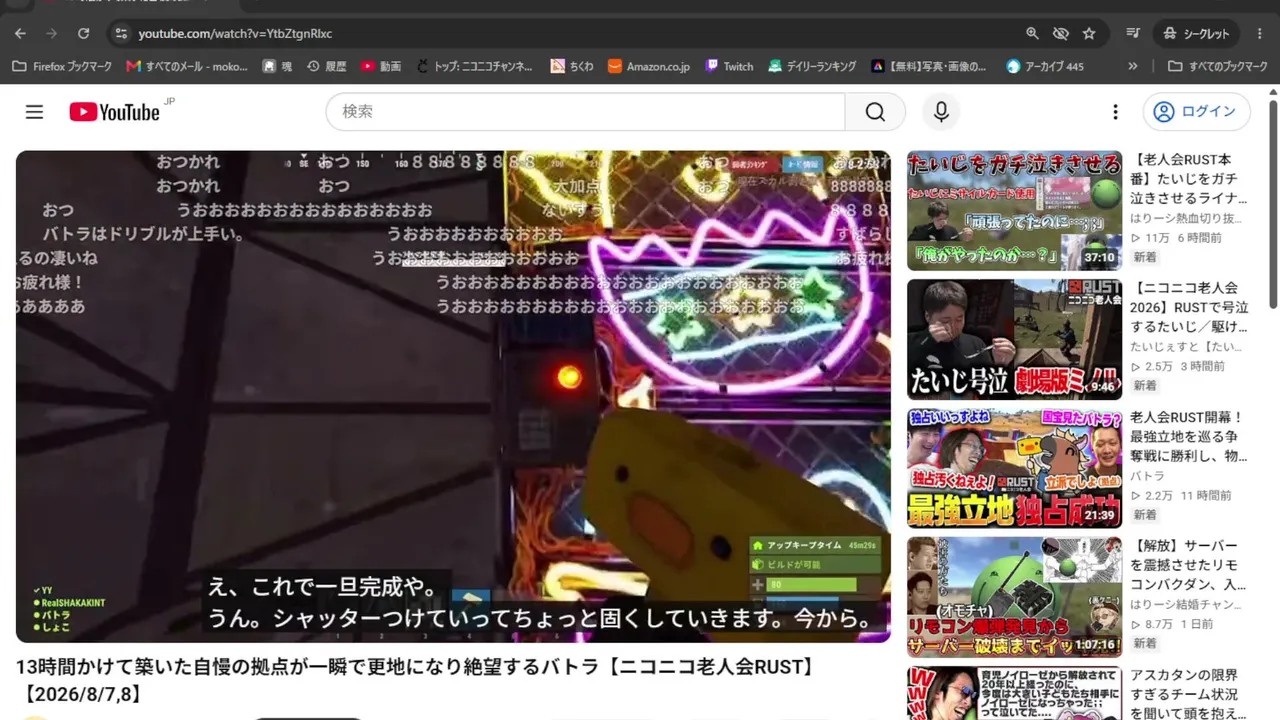Open the デイリーランキング bookmark
The height and width of the screenshot is (720, 1280).
(812, 66)
